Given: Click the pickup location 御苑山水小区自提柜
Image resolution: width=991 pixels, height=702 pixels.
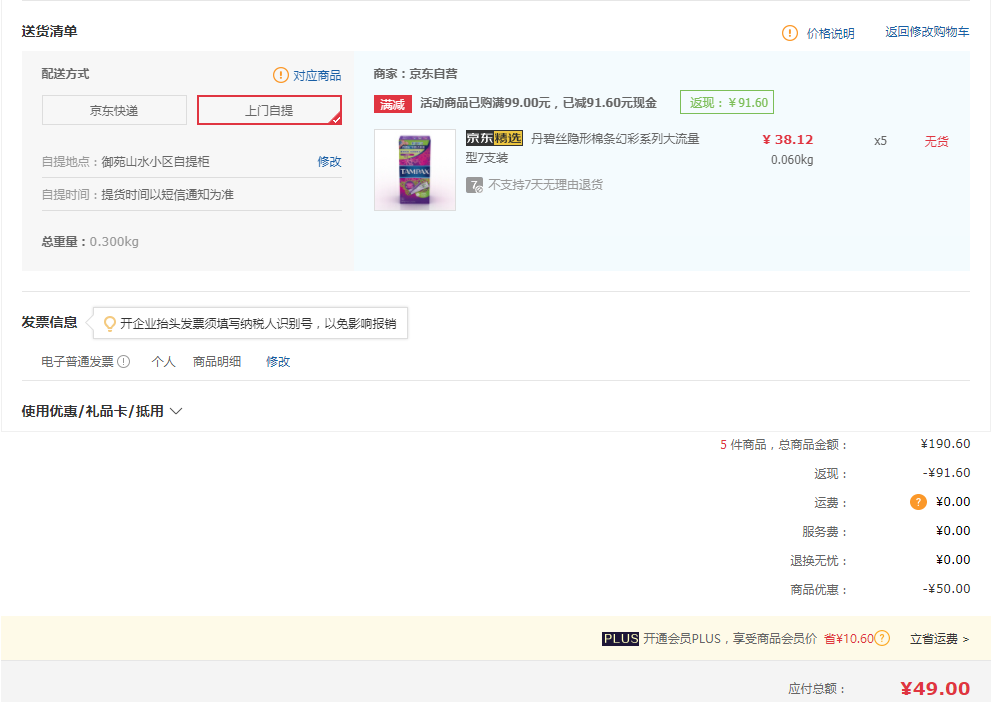Looking at the screenshot, I should (155, 162).
